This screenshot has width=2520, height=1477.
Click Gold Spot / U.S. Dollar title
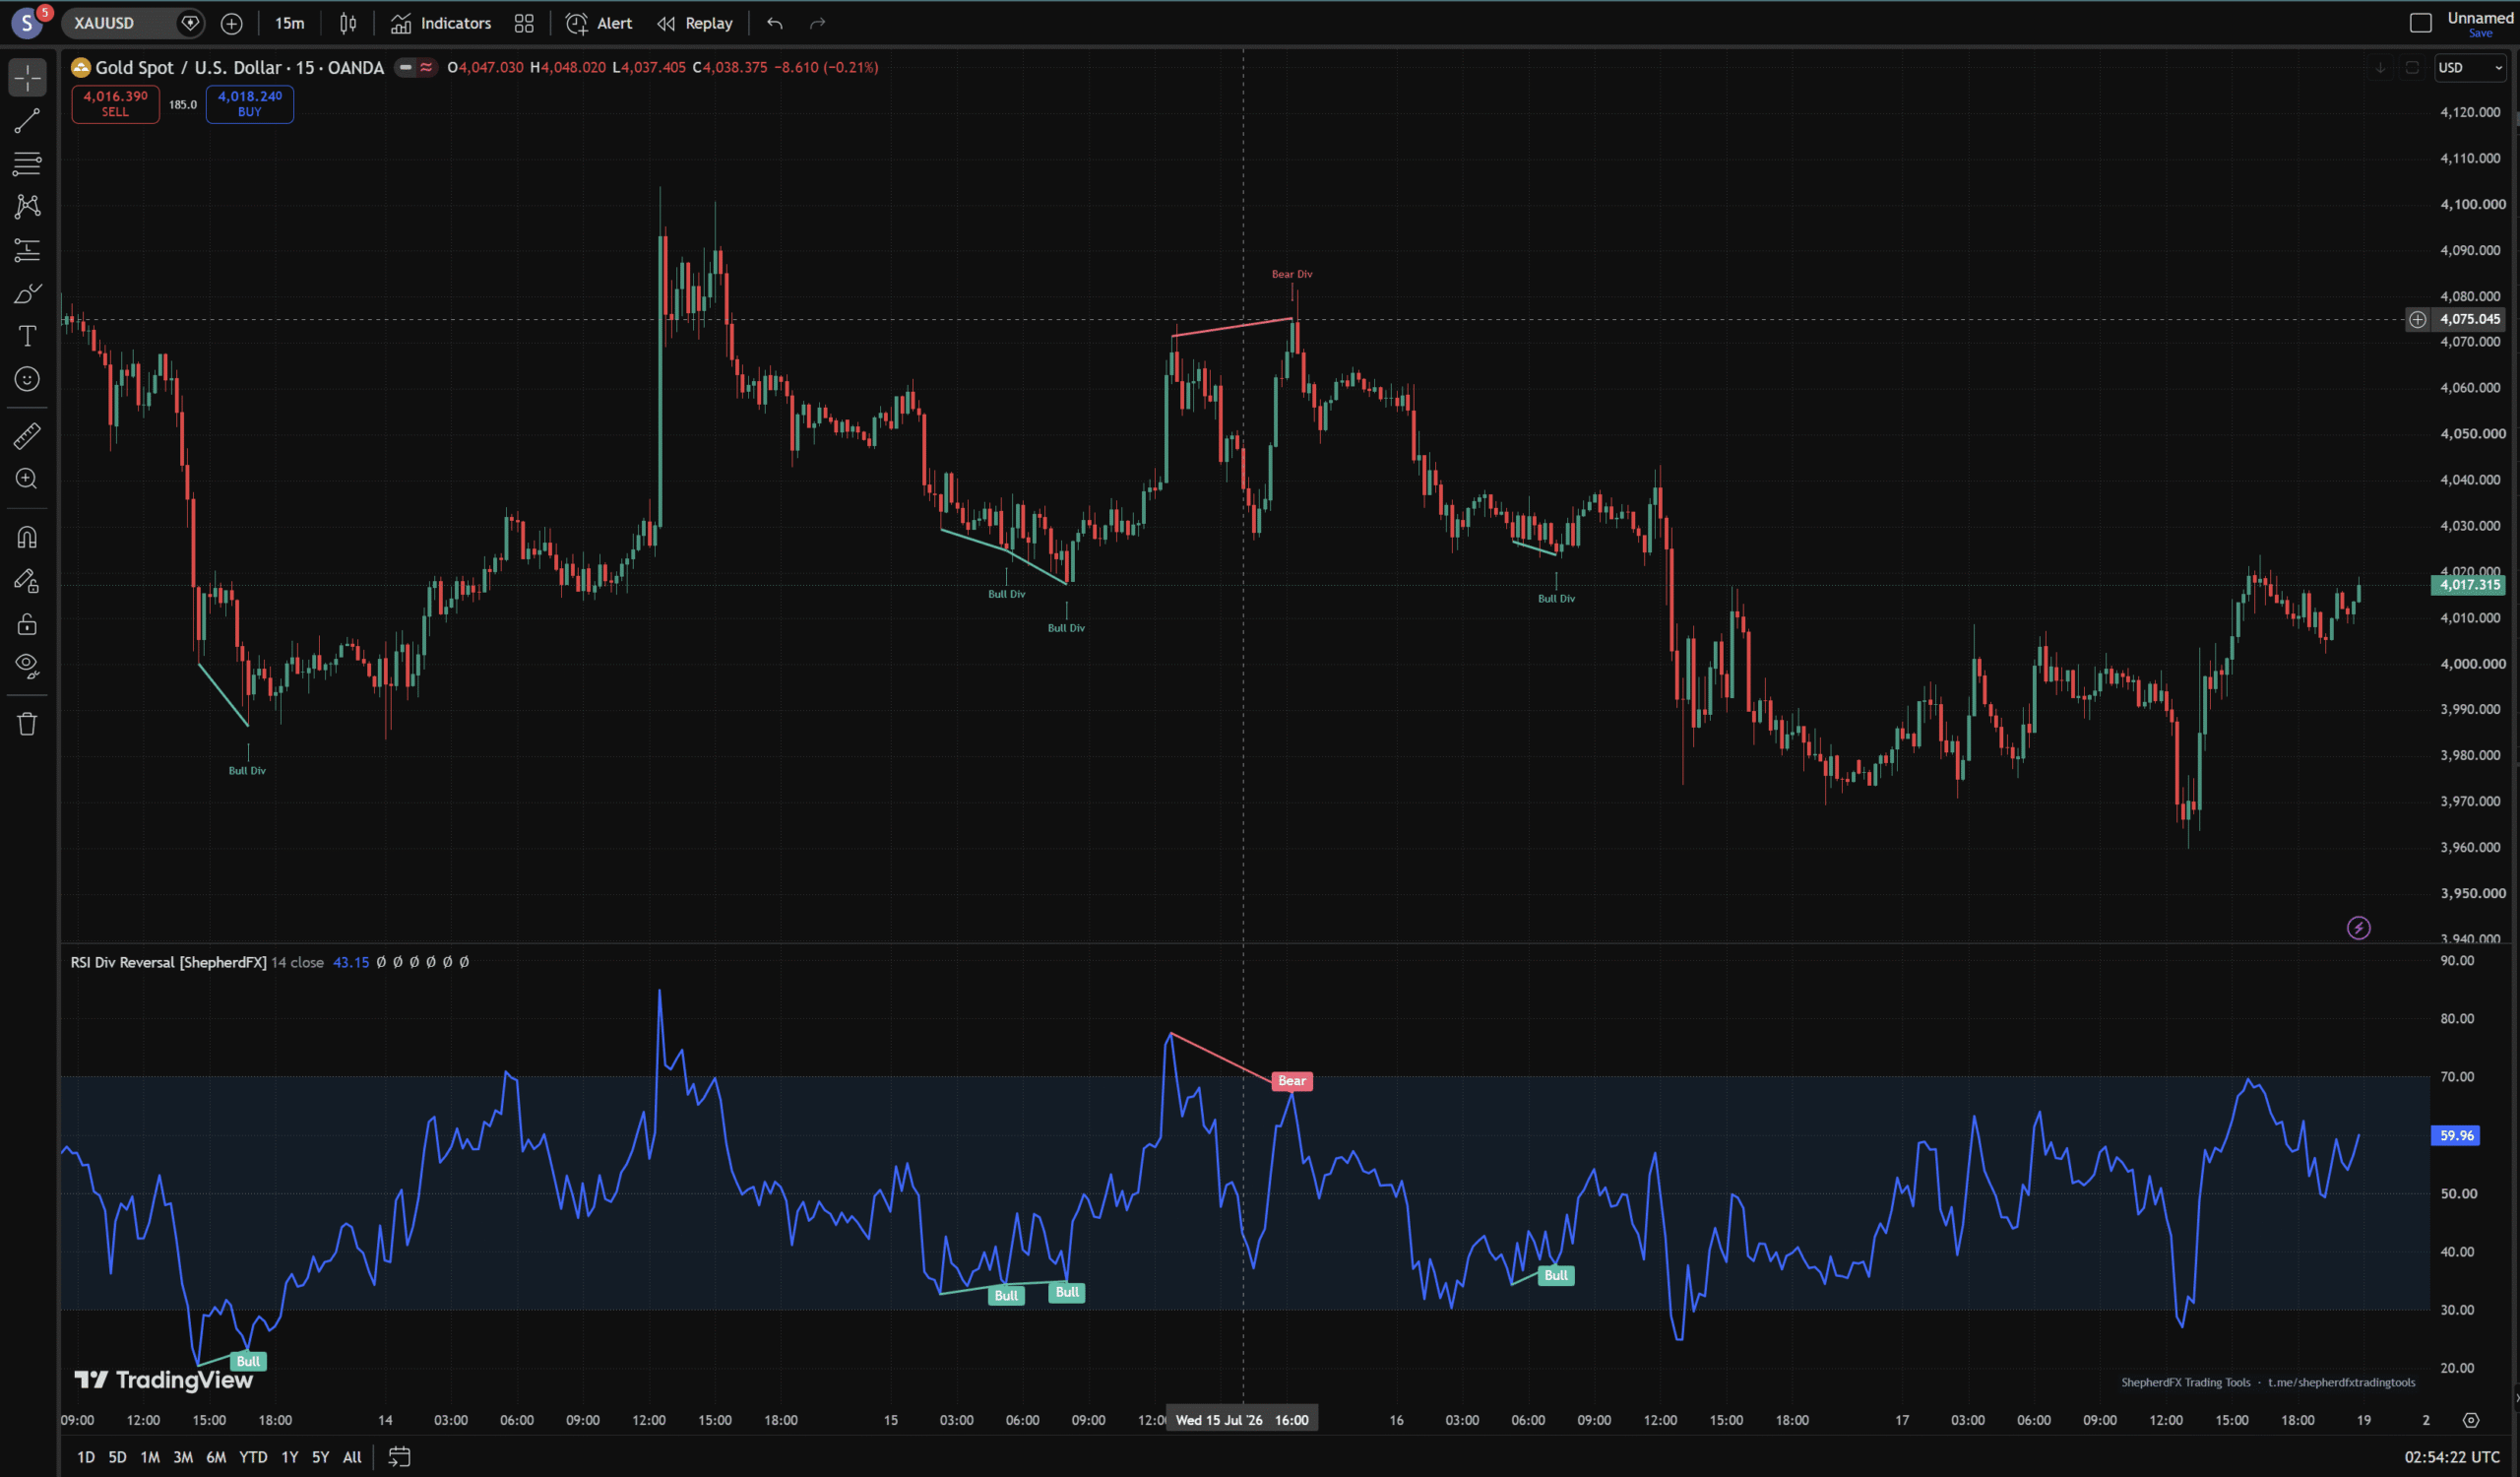point(239,67)
